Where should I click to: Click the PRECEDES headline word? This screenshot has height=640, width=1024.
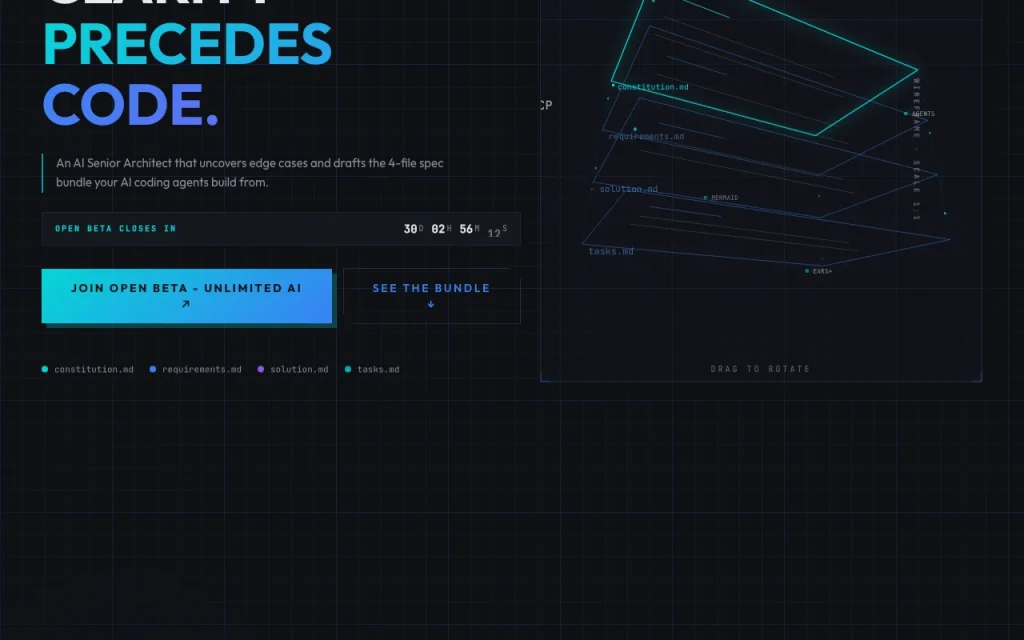187,44
